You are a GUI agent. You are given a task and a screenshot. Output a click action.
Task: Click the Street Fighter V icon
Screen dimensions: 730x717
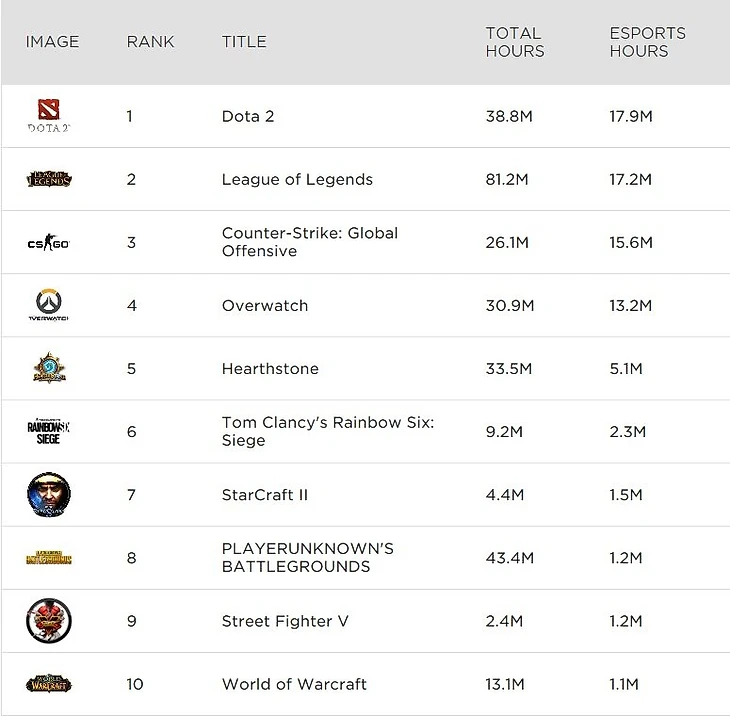pyautogui.click(x=48, y=621)
